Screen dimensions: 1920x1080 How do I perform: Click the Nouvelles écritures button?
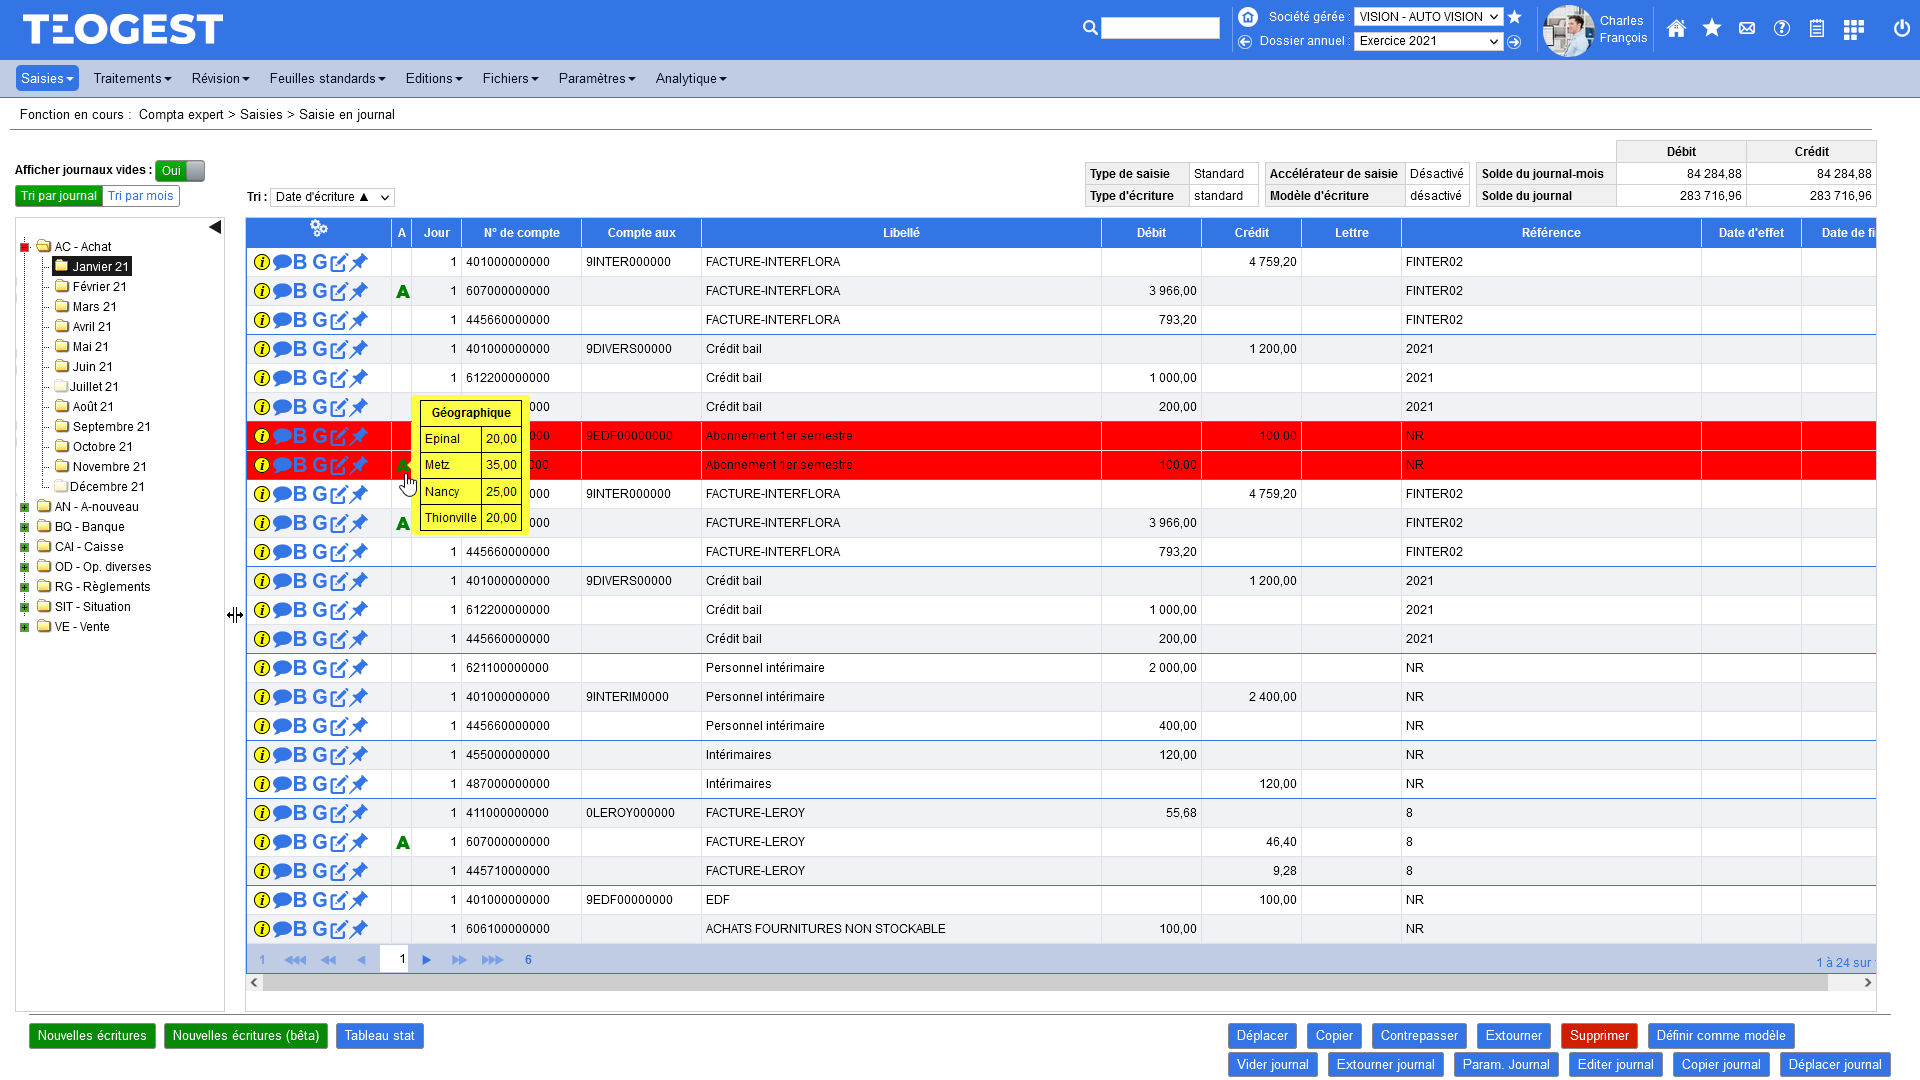(92, 1036)
